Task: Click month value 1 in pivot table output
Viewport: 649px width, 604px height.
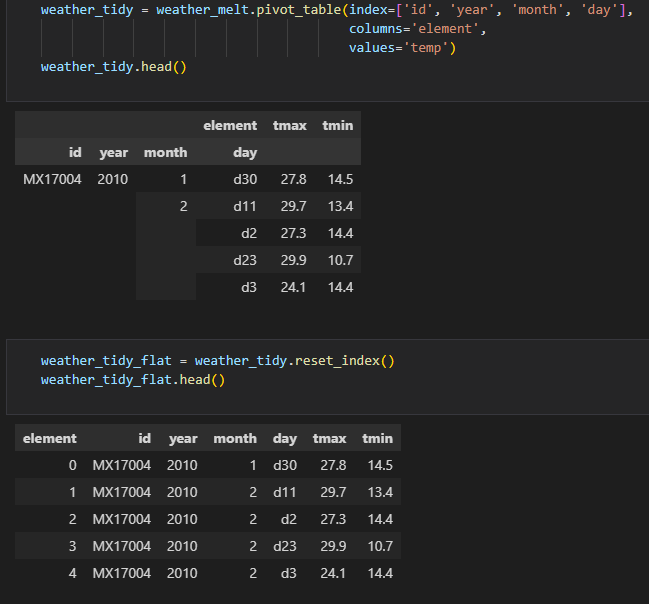Action: click(x=183, y=179)
